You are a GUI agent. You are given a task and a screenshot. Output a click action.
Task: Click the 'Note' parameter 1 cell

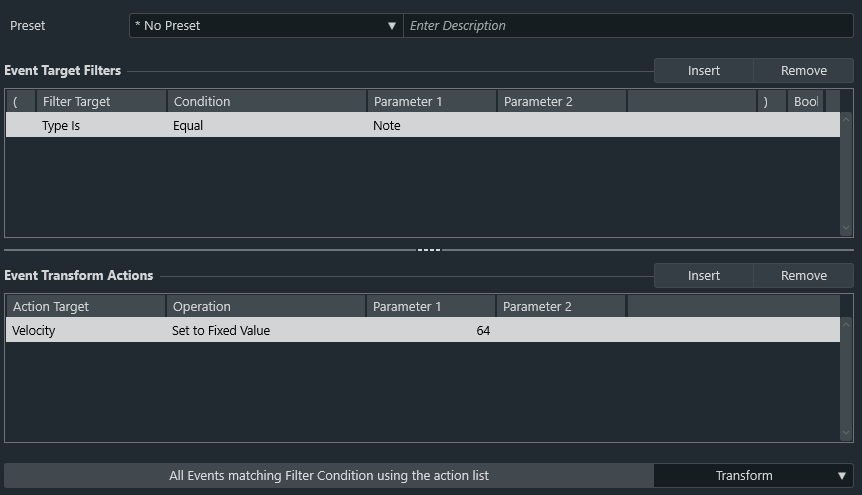[430, 126]
